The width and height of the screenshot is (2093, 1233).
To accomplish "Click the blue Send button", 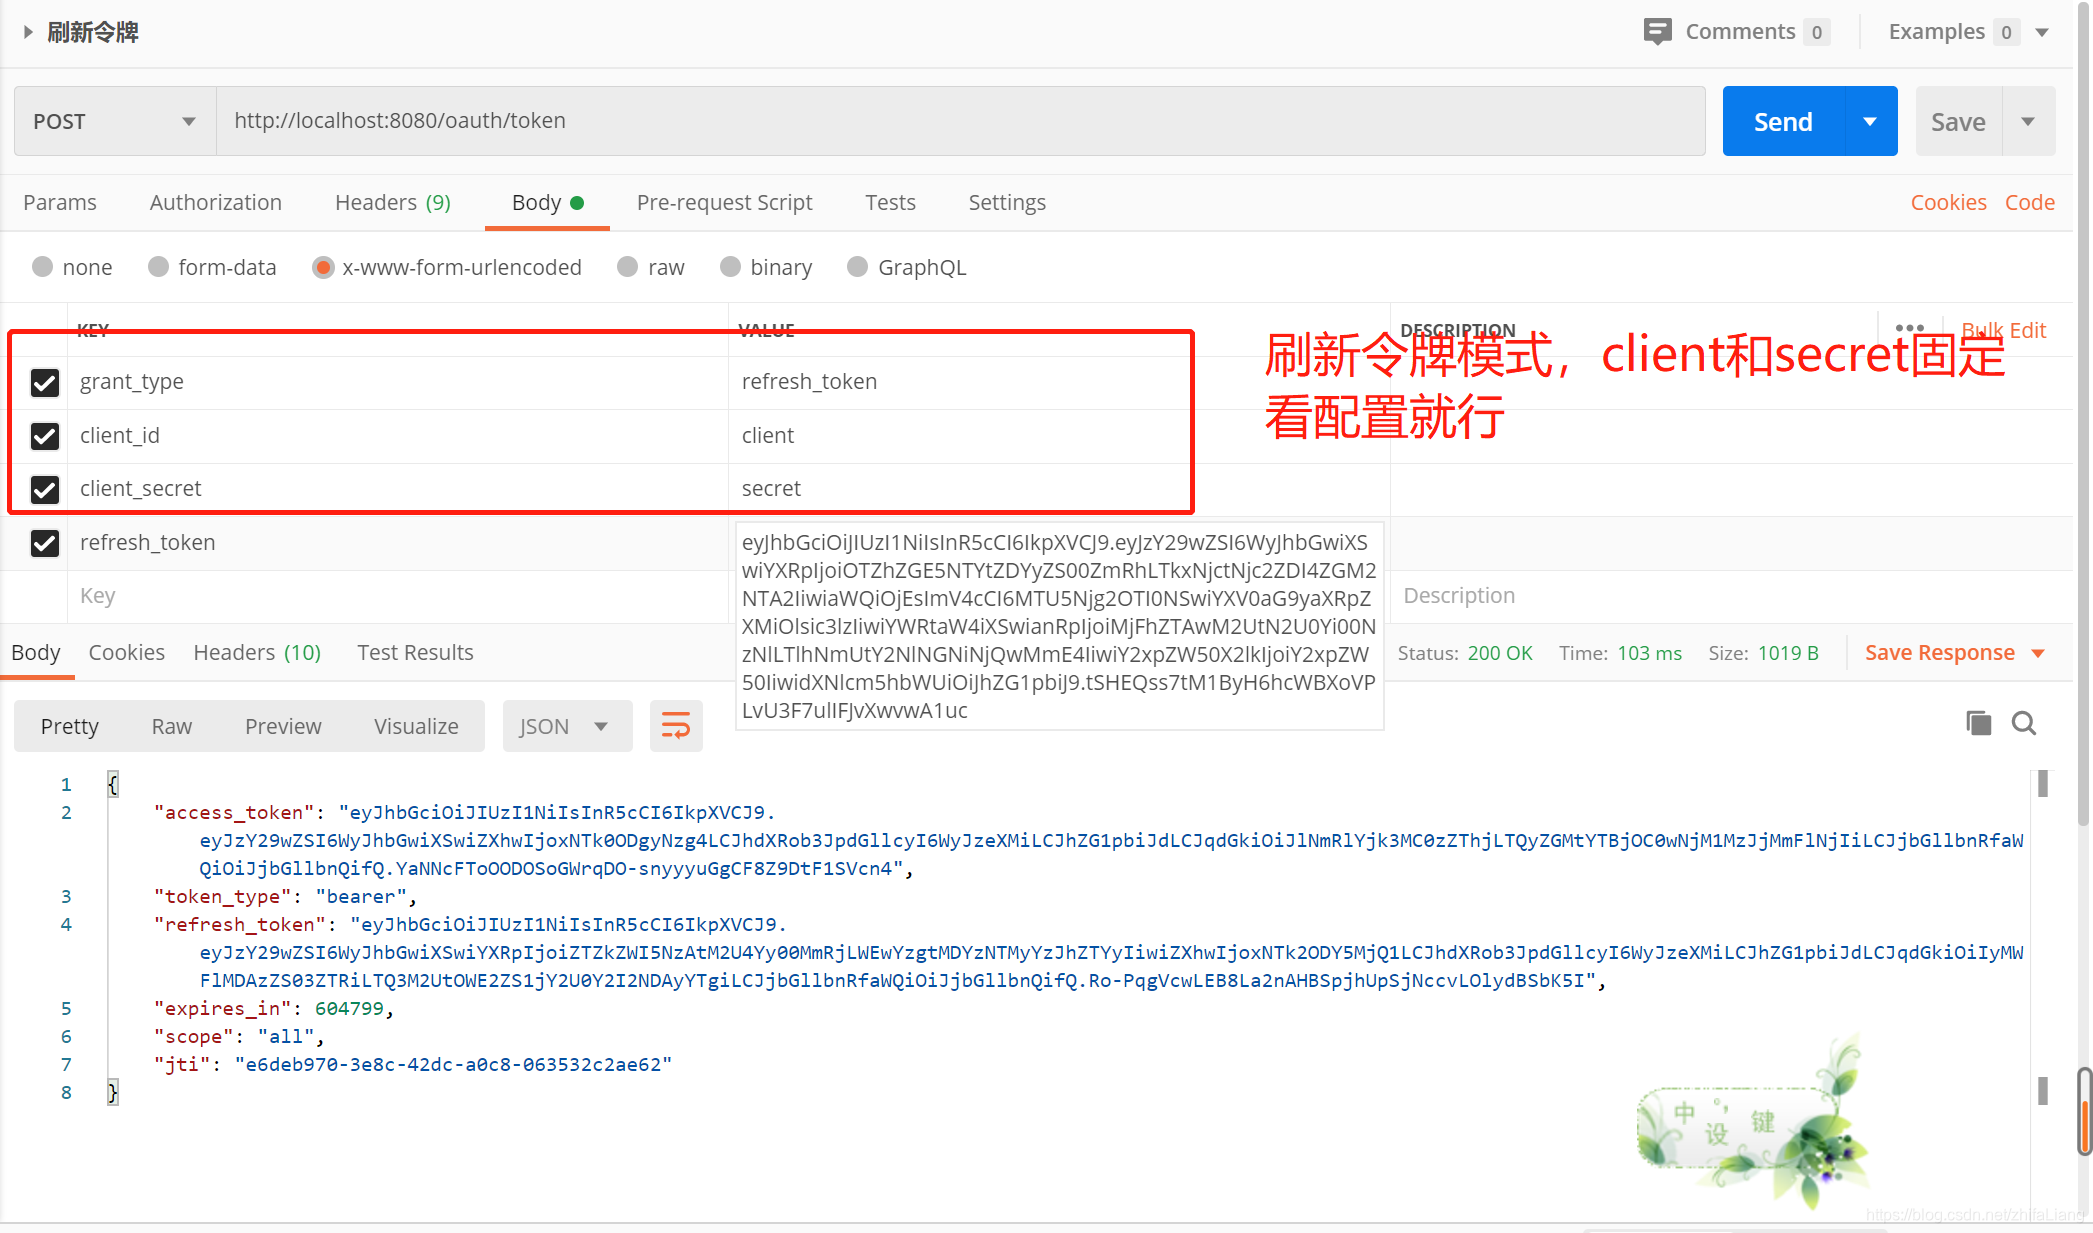I will 1783,121.
